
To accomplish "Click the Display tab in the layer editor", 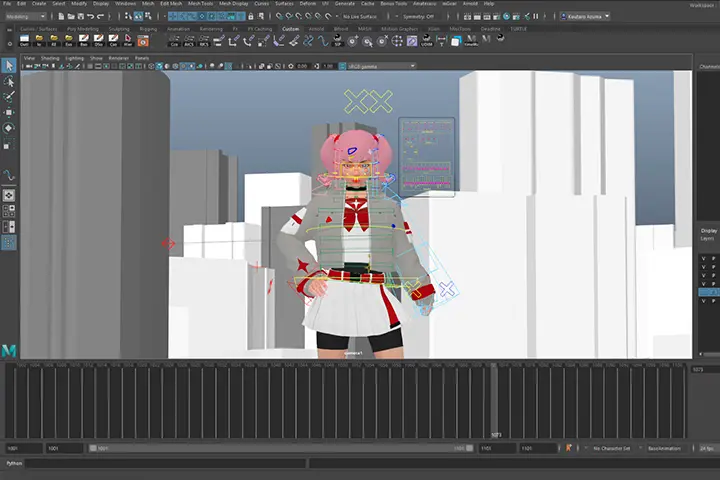I will click(709, 231).
